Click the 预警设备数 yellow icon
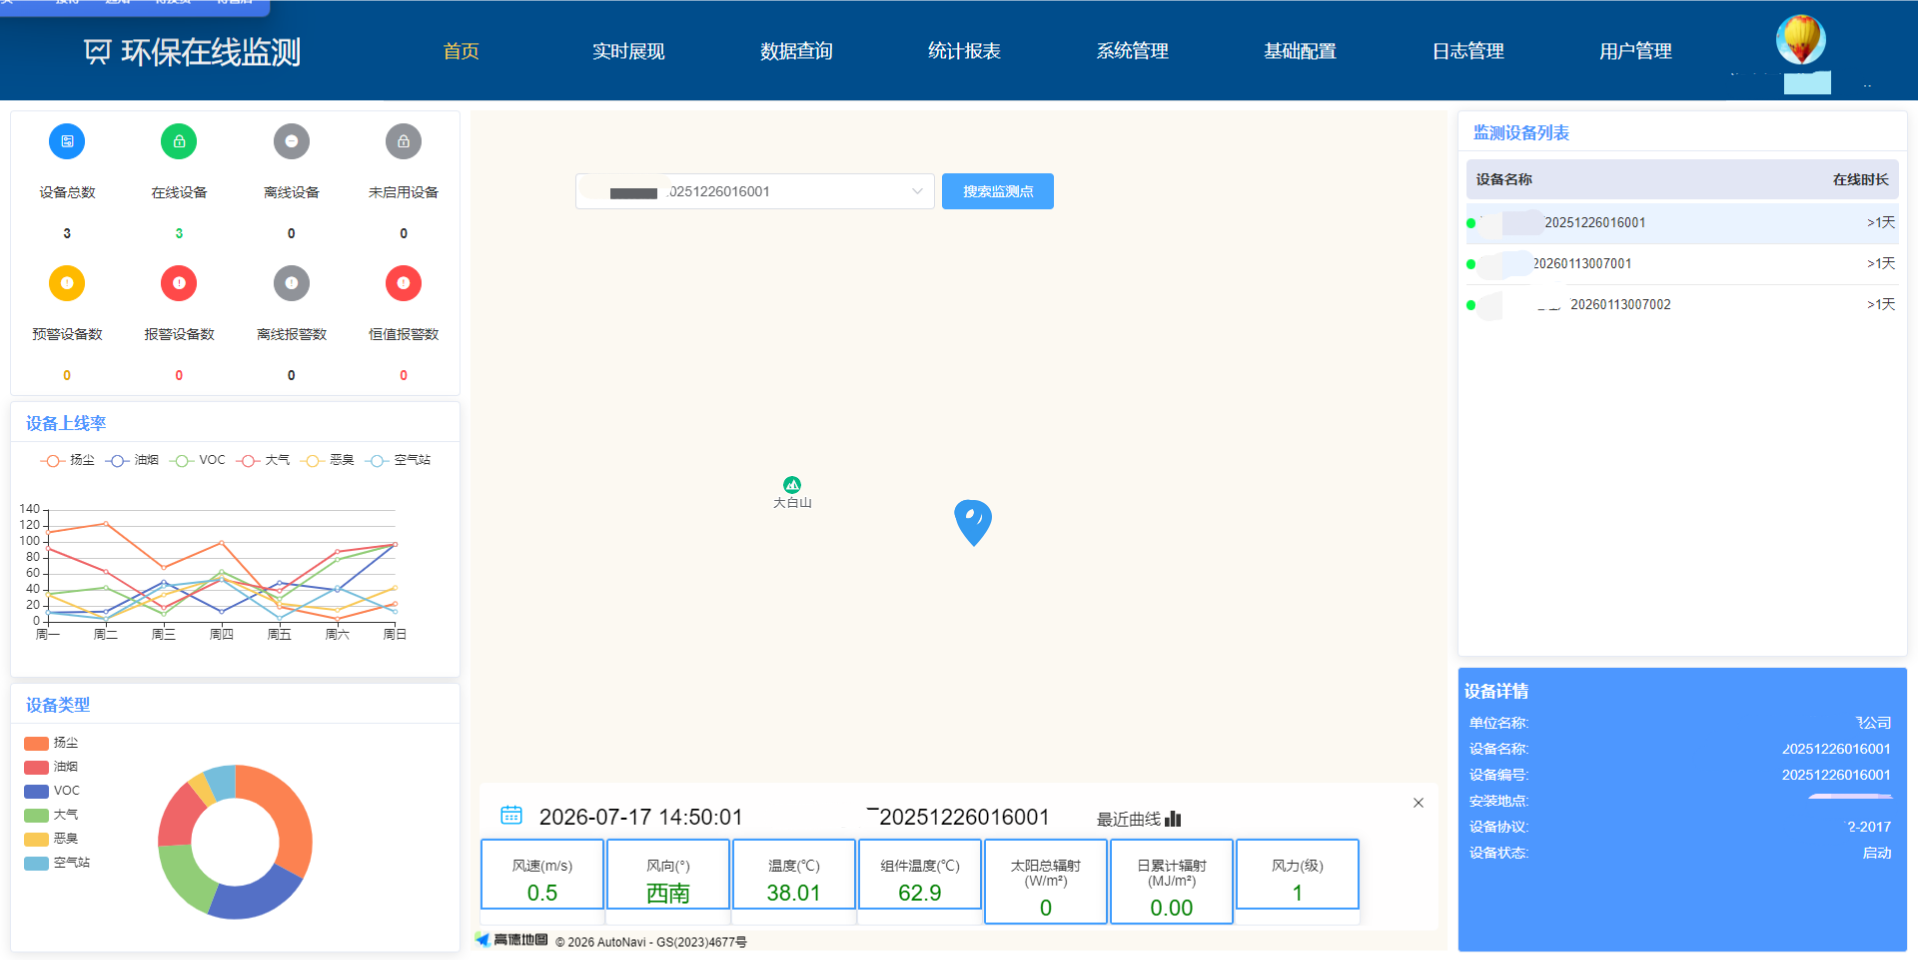1920x961 pixels. tap(67, 284)
